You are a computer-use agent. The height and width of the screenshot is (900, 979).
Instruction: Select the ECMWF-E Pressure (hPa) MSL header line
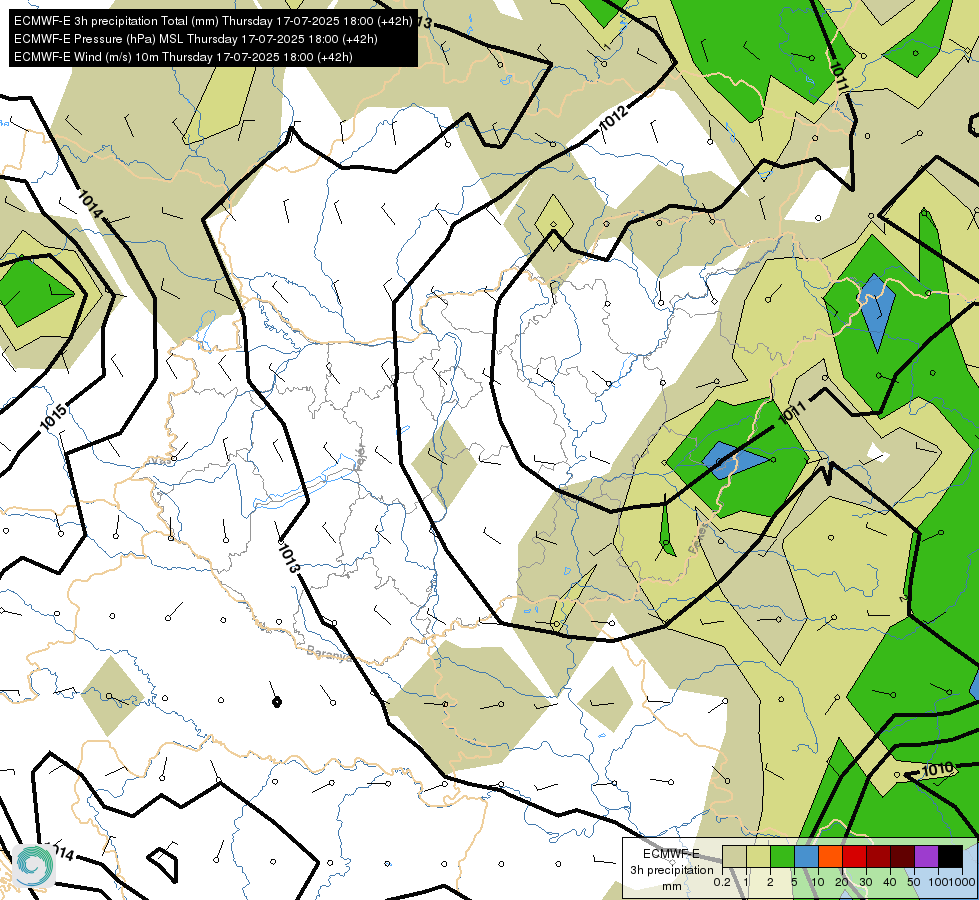[195, 39]
